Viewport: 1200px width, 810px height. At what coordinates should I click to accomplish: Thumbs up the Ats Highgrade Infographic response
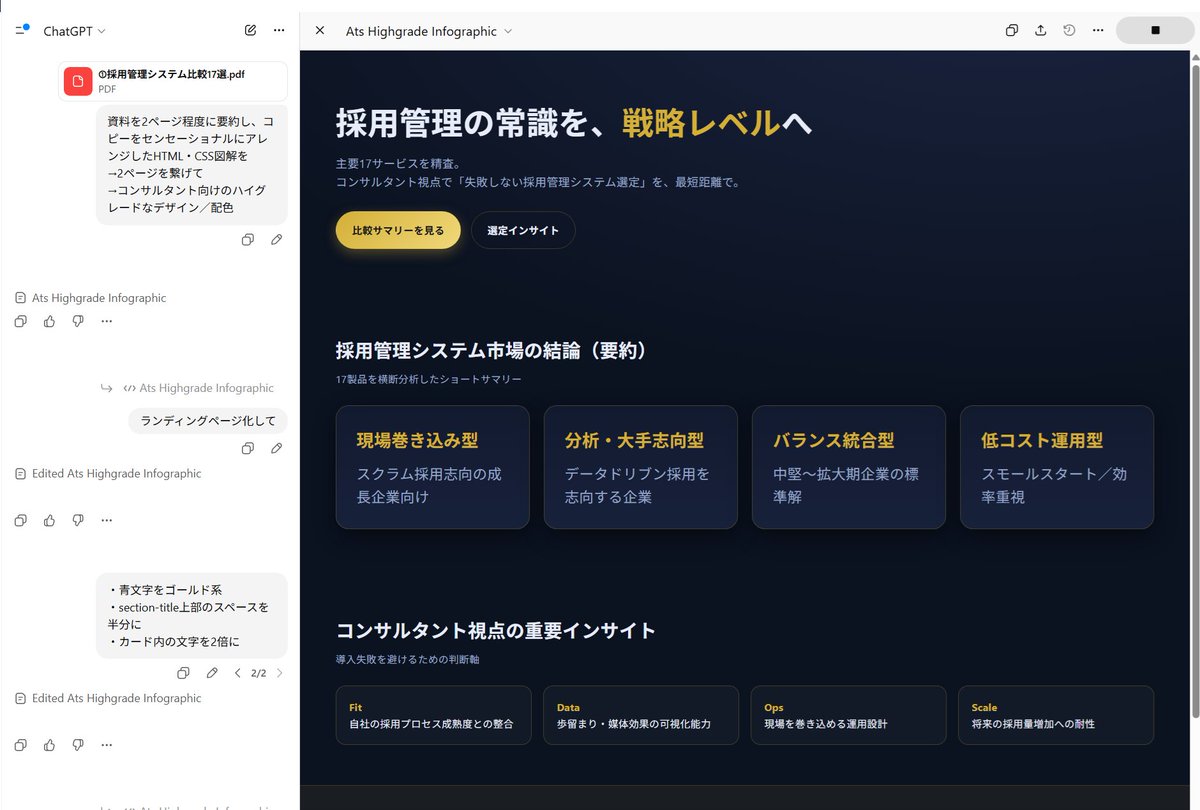click(x=49, y=320)
